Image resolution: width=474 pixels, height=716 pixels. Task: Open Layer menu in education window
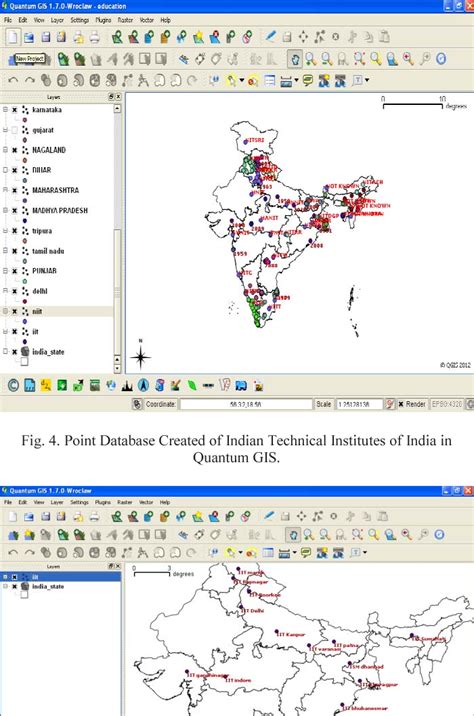click(57, 20)
